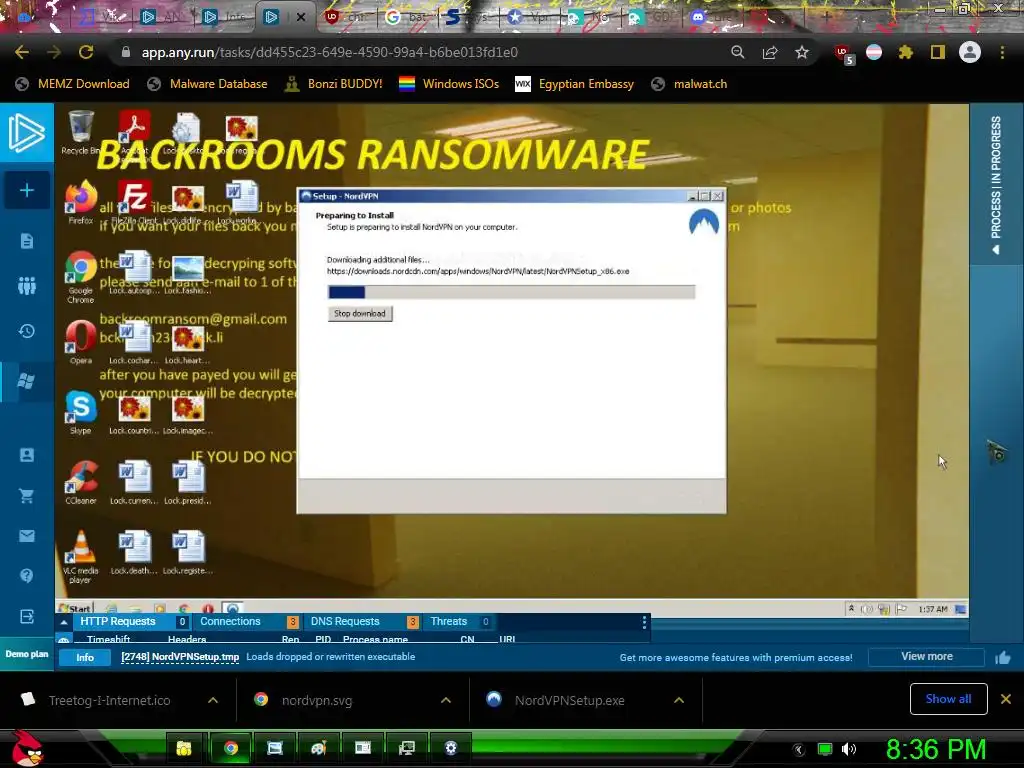Click the Skype desktop icon

point(81,413)
